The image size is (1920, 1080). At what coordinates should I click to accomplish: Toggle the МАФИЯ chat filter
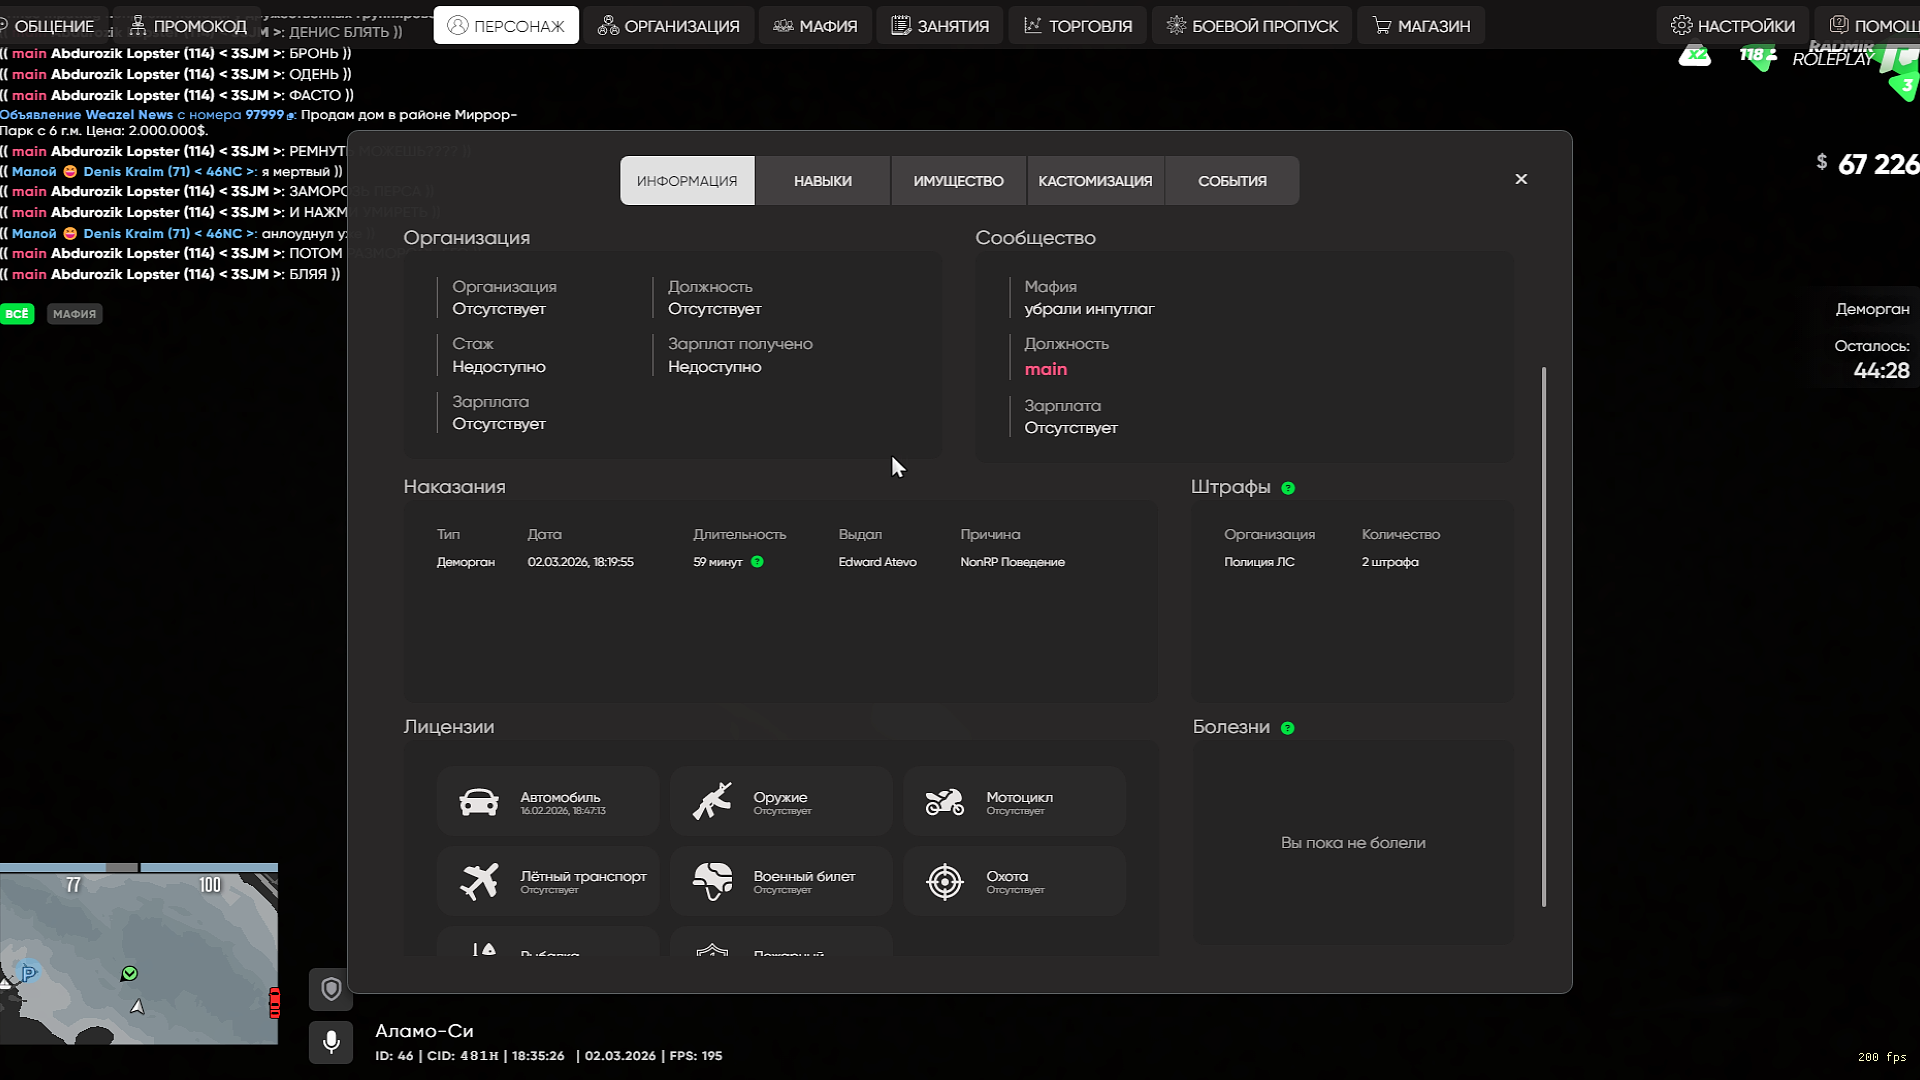click(x=75, y=314)
